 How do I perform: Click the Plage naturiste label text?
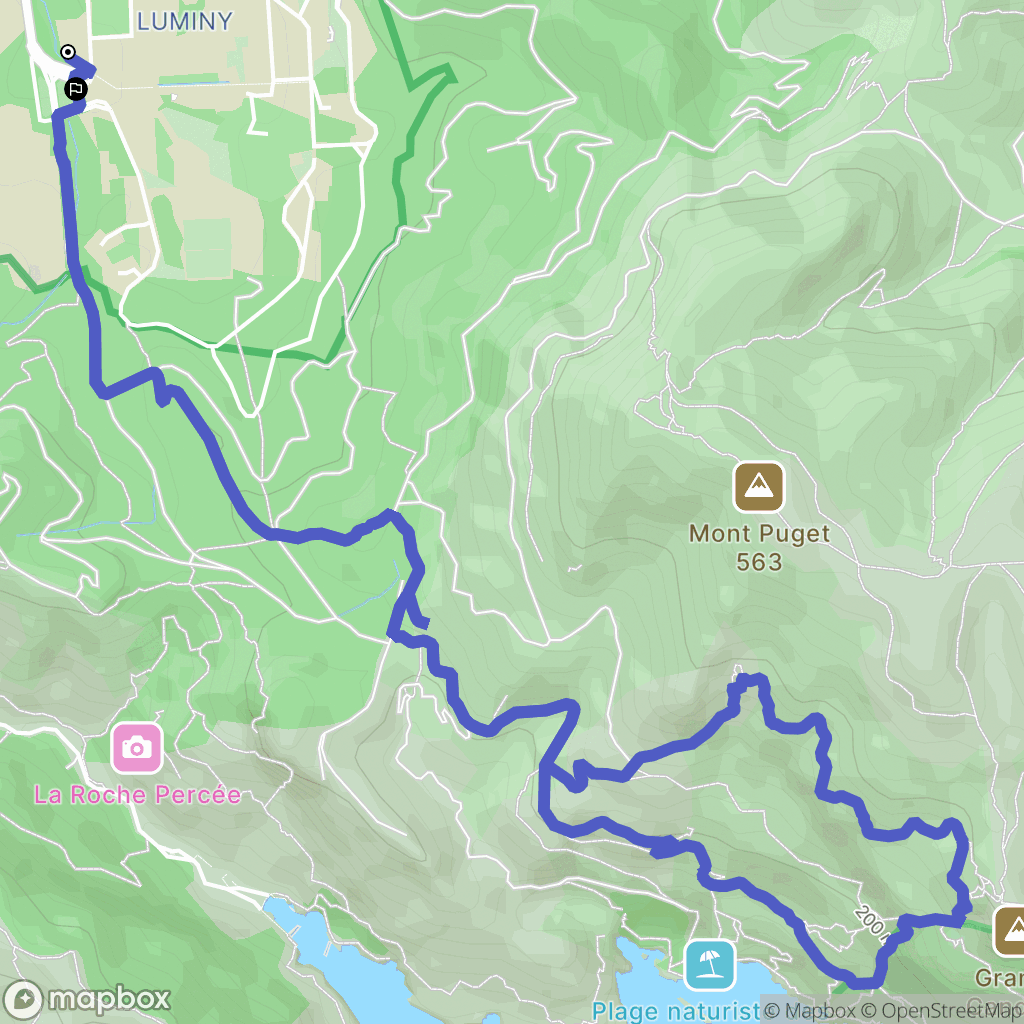(x=676, y=1011)
